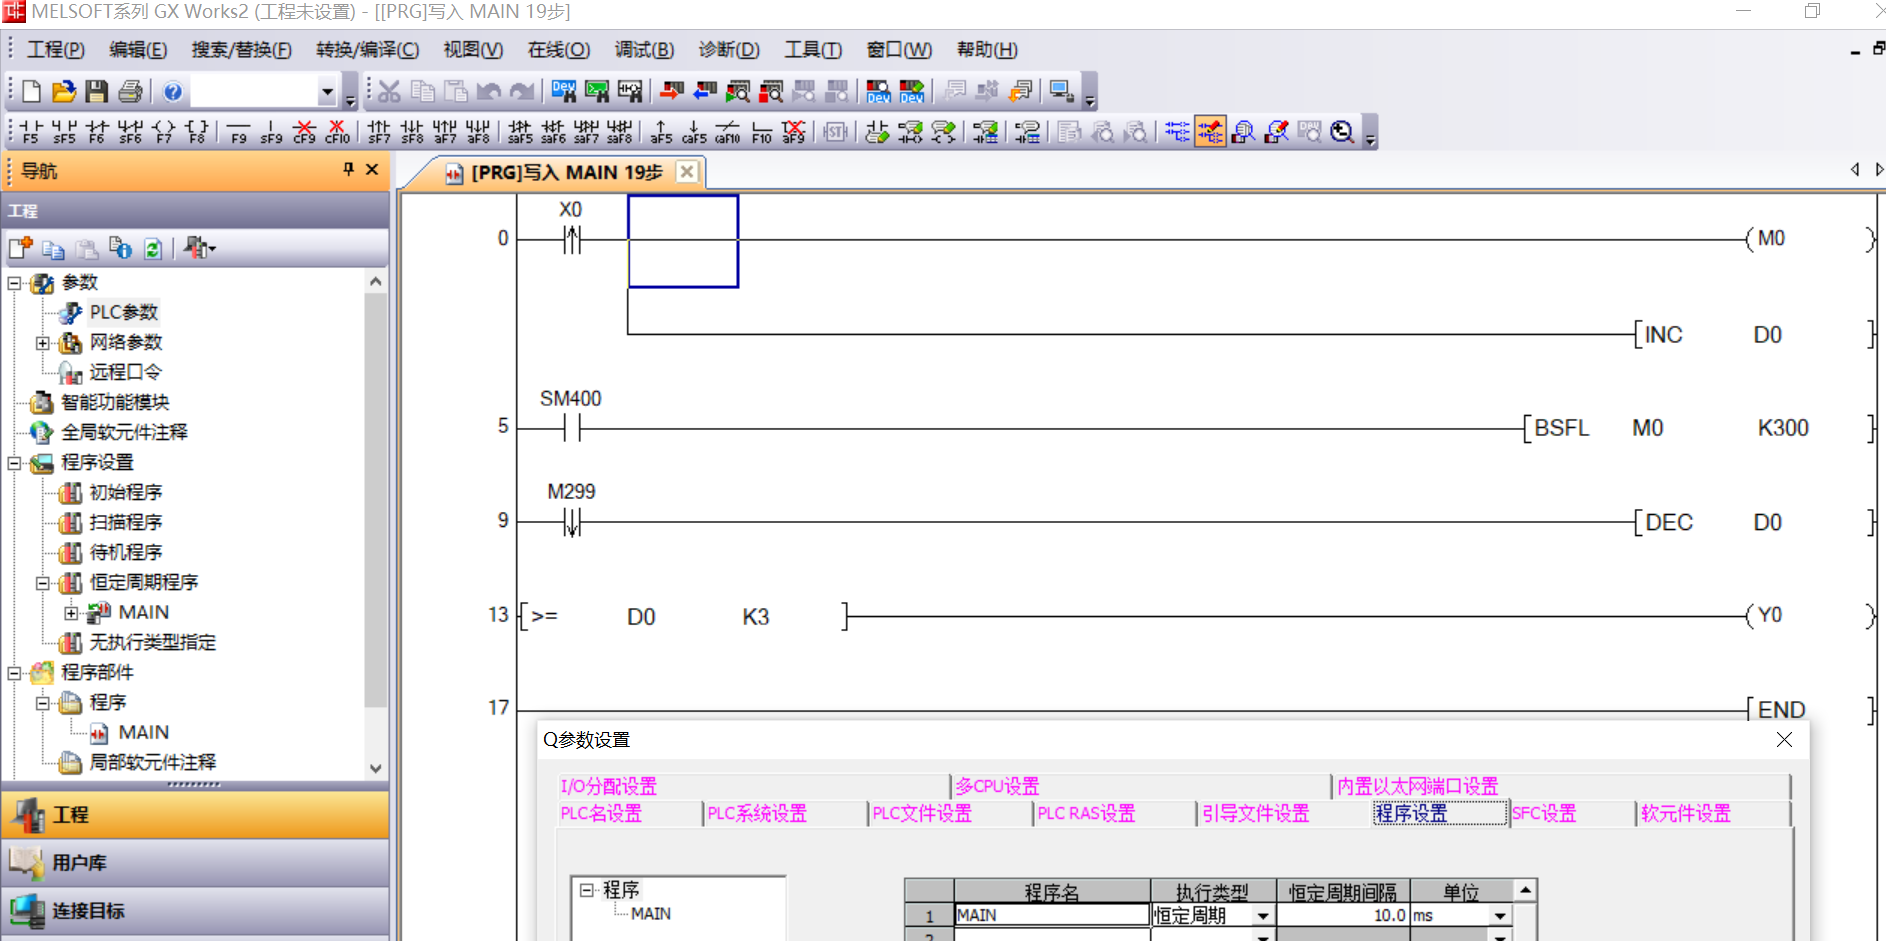This screenshot has width=1886, height=941.
Task: Insert coil using F7 icon
Action: click(x=164, y=132)
